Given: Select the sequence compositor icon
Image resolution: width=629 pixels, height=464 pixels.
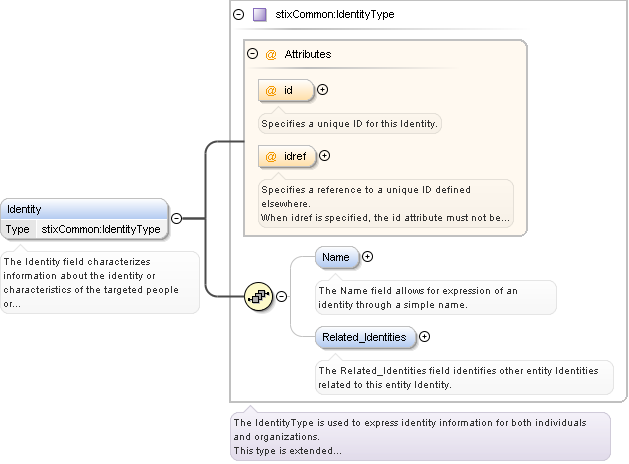Looking at the screenshot, I should [259, 296].
